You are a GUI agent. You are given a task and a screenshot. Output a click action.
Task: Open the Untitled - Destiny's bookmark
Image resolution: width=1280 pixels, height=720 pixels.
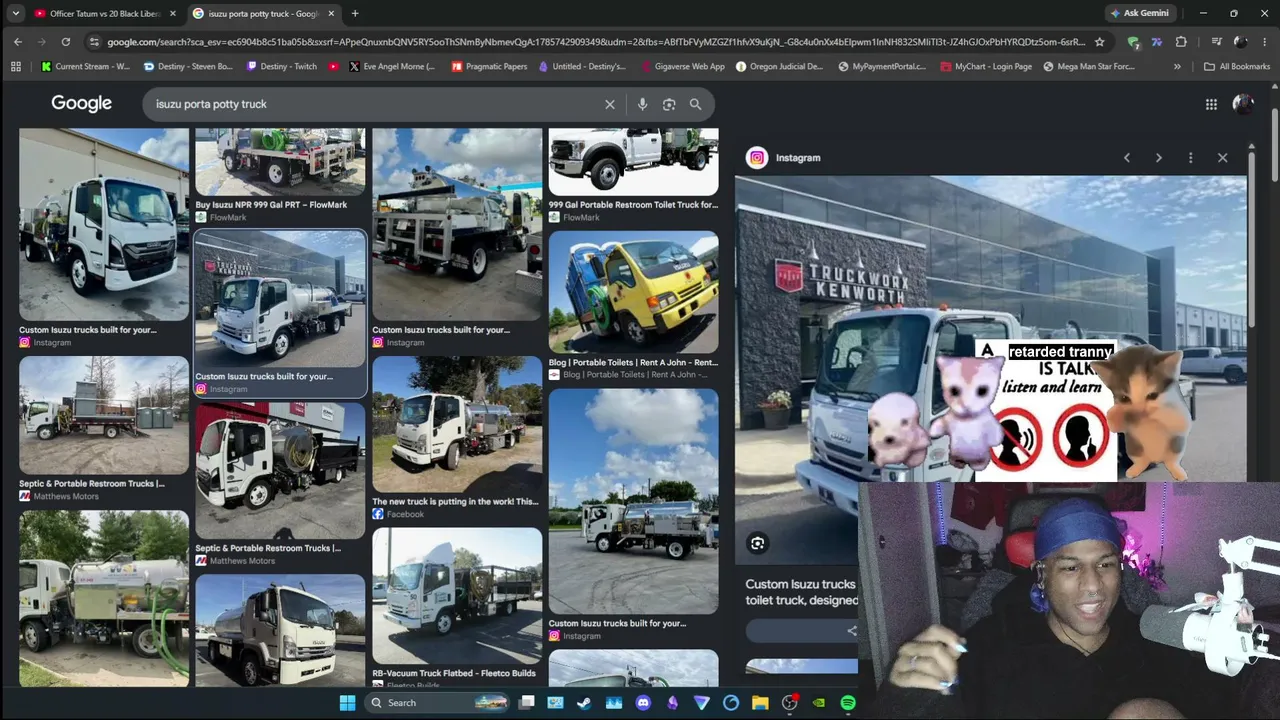[583, 67]
